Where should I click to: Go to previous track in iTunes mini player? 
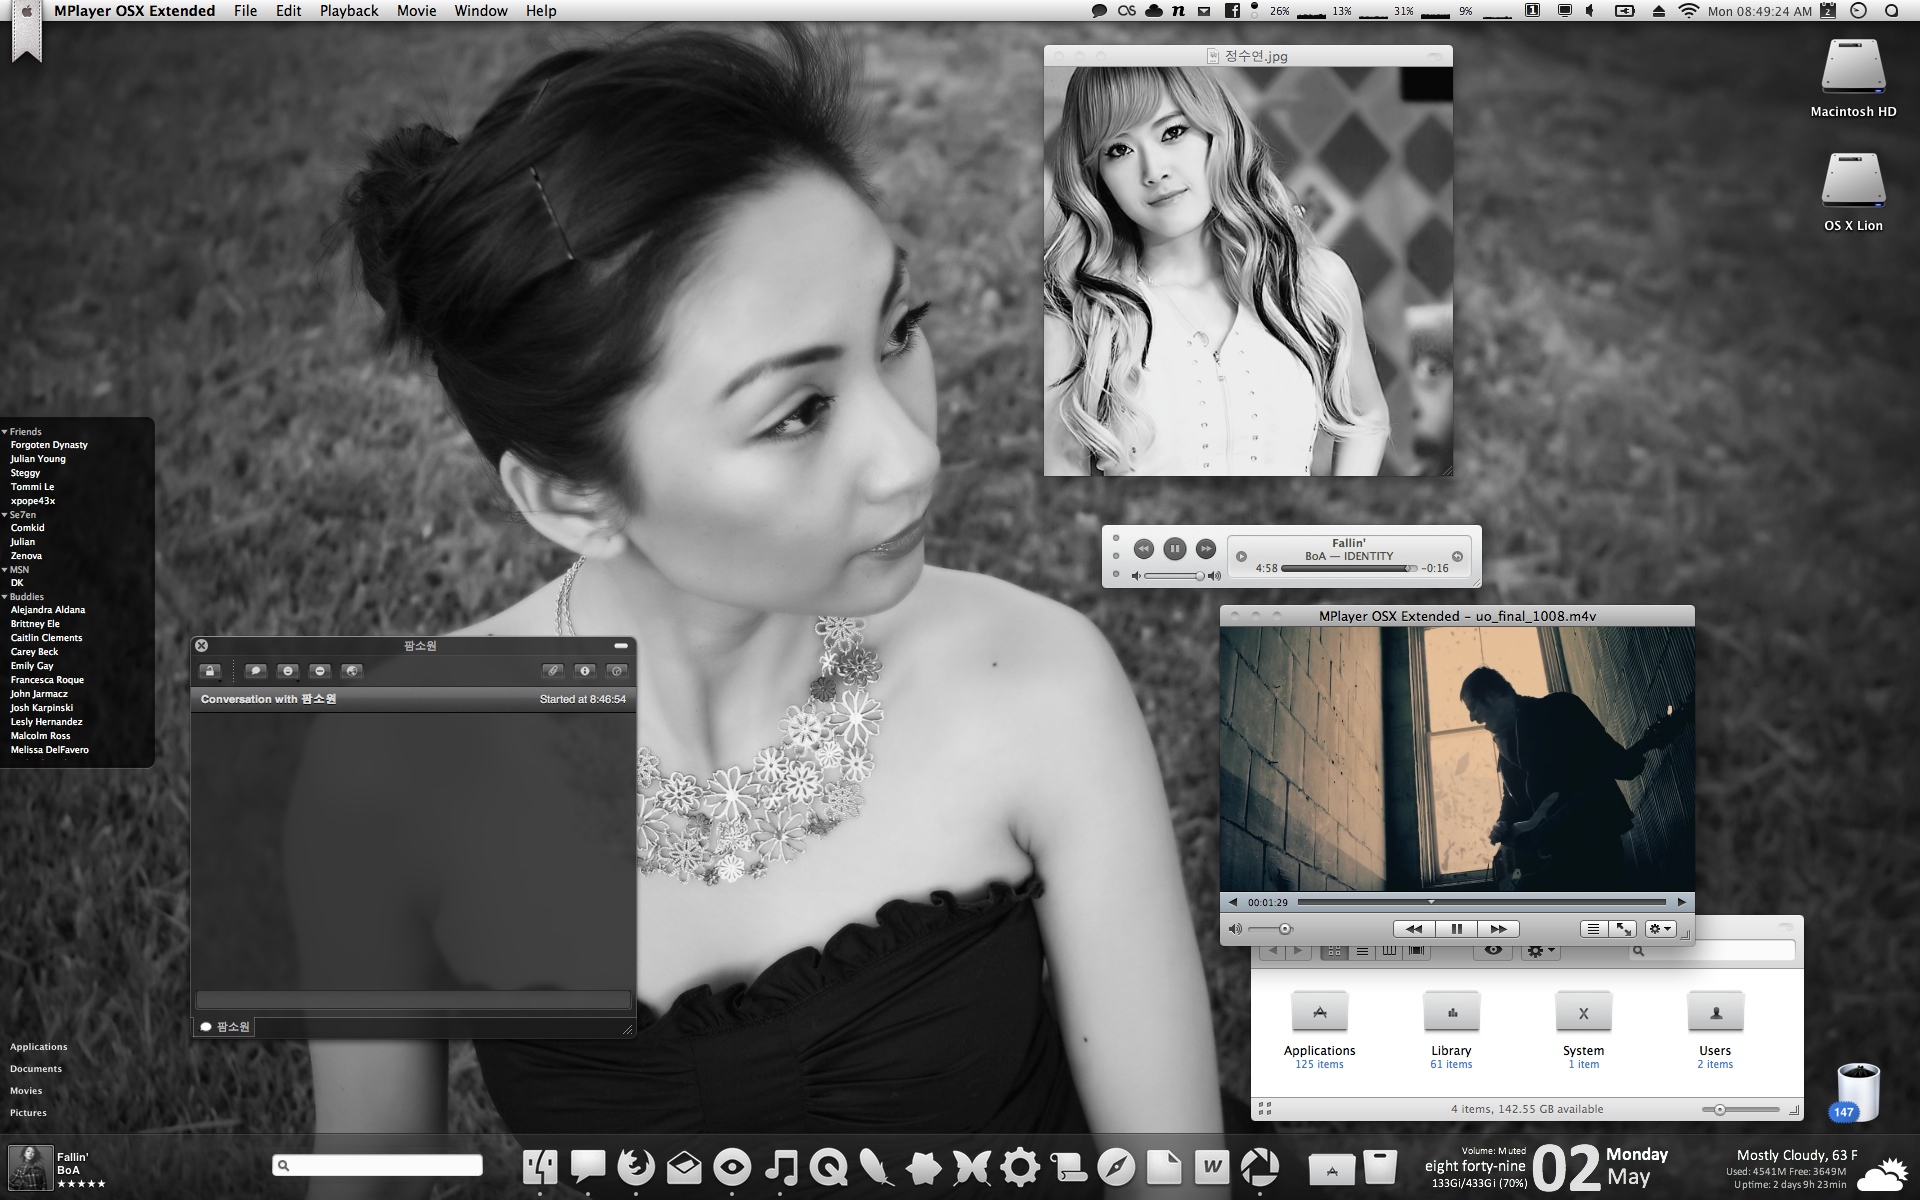1143,548
